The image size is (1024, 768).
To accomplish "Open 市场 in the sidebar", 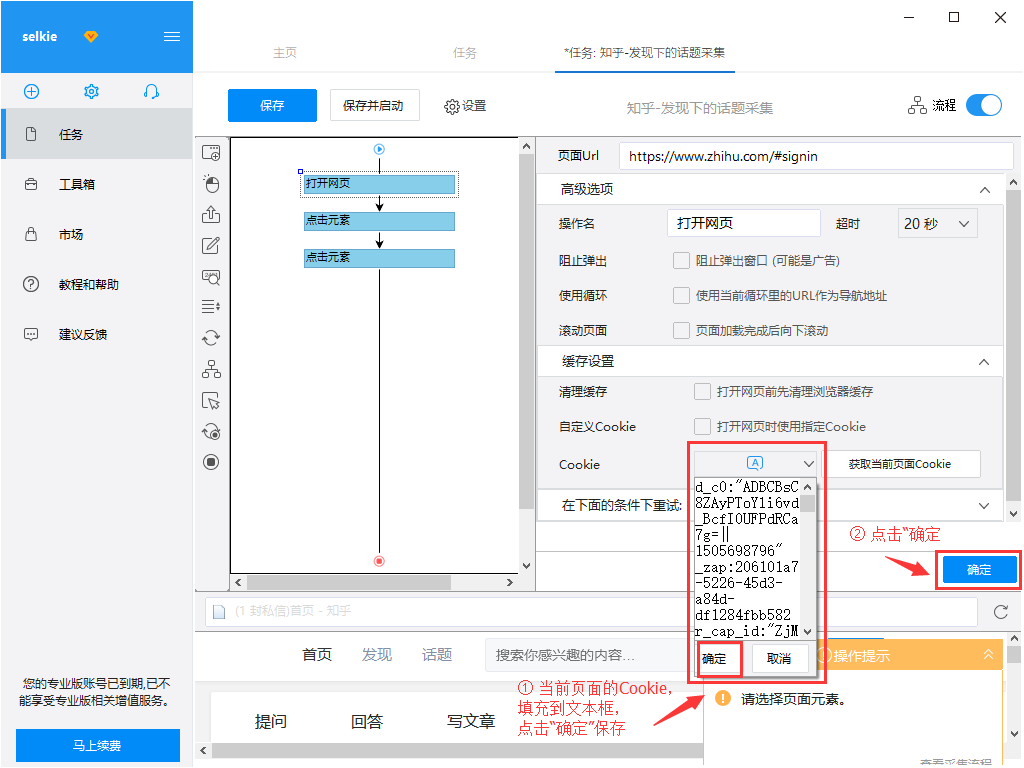I will pyautogui.click(x=97, y=234).
